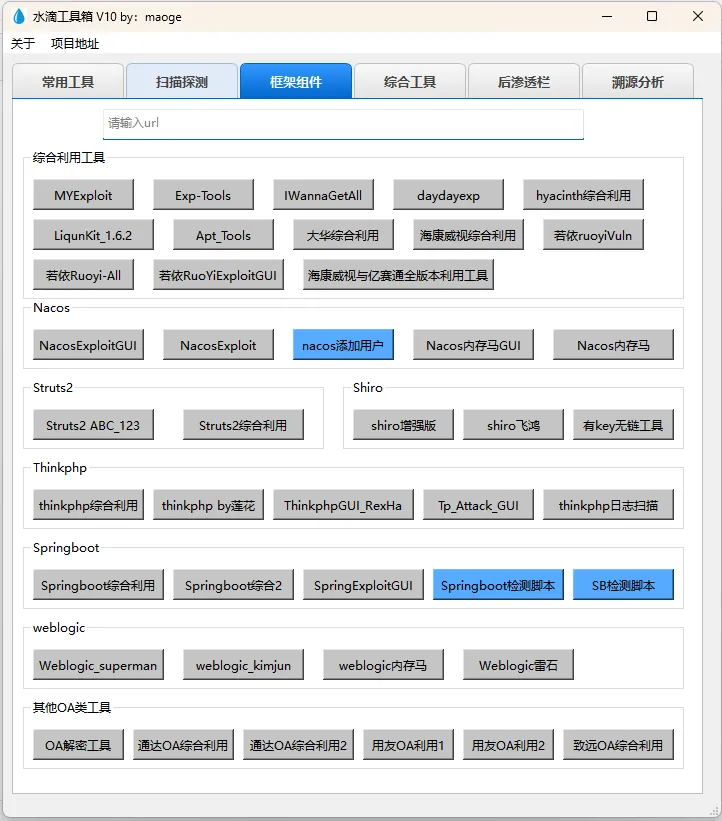Viewport: 722px width, 821px height.
Task: Open the IWannaGetAll tool
Action: [x=323, y=195]
